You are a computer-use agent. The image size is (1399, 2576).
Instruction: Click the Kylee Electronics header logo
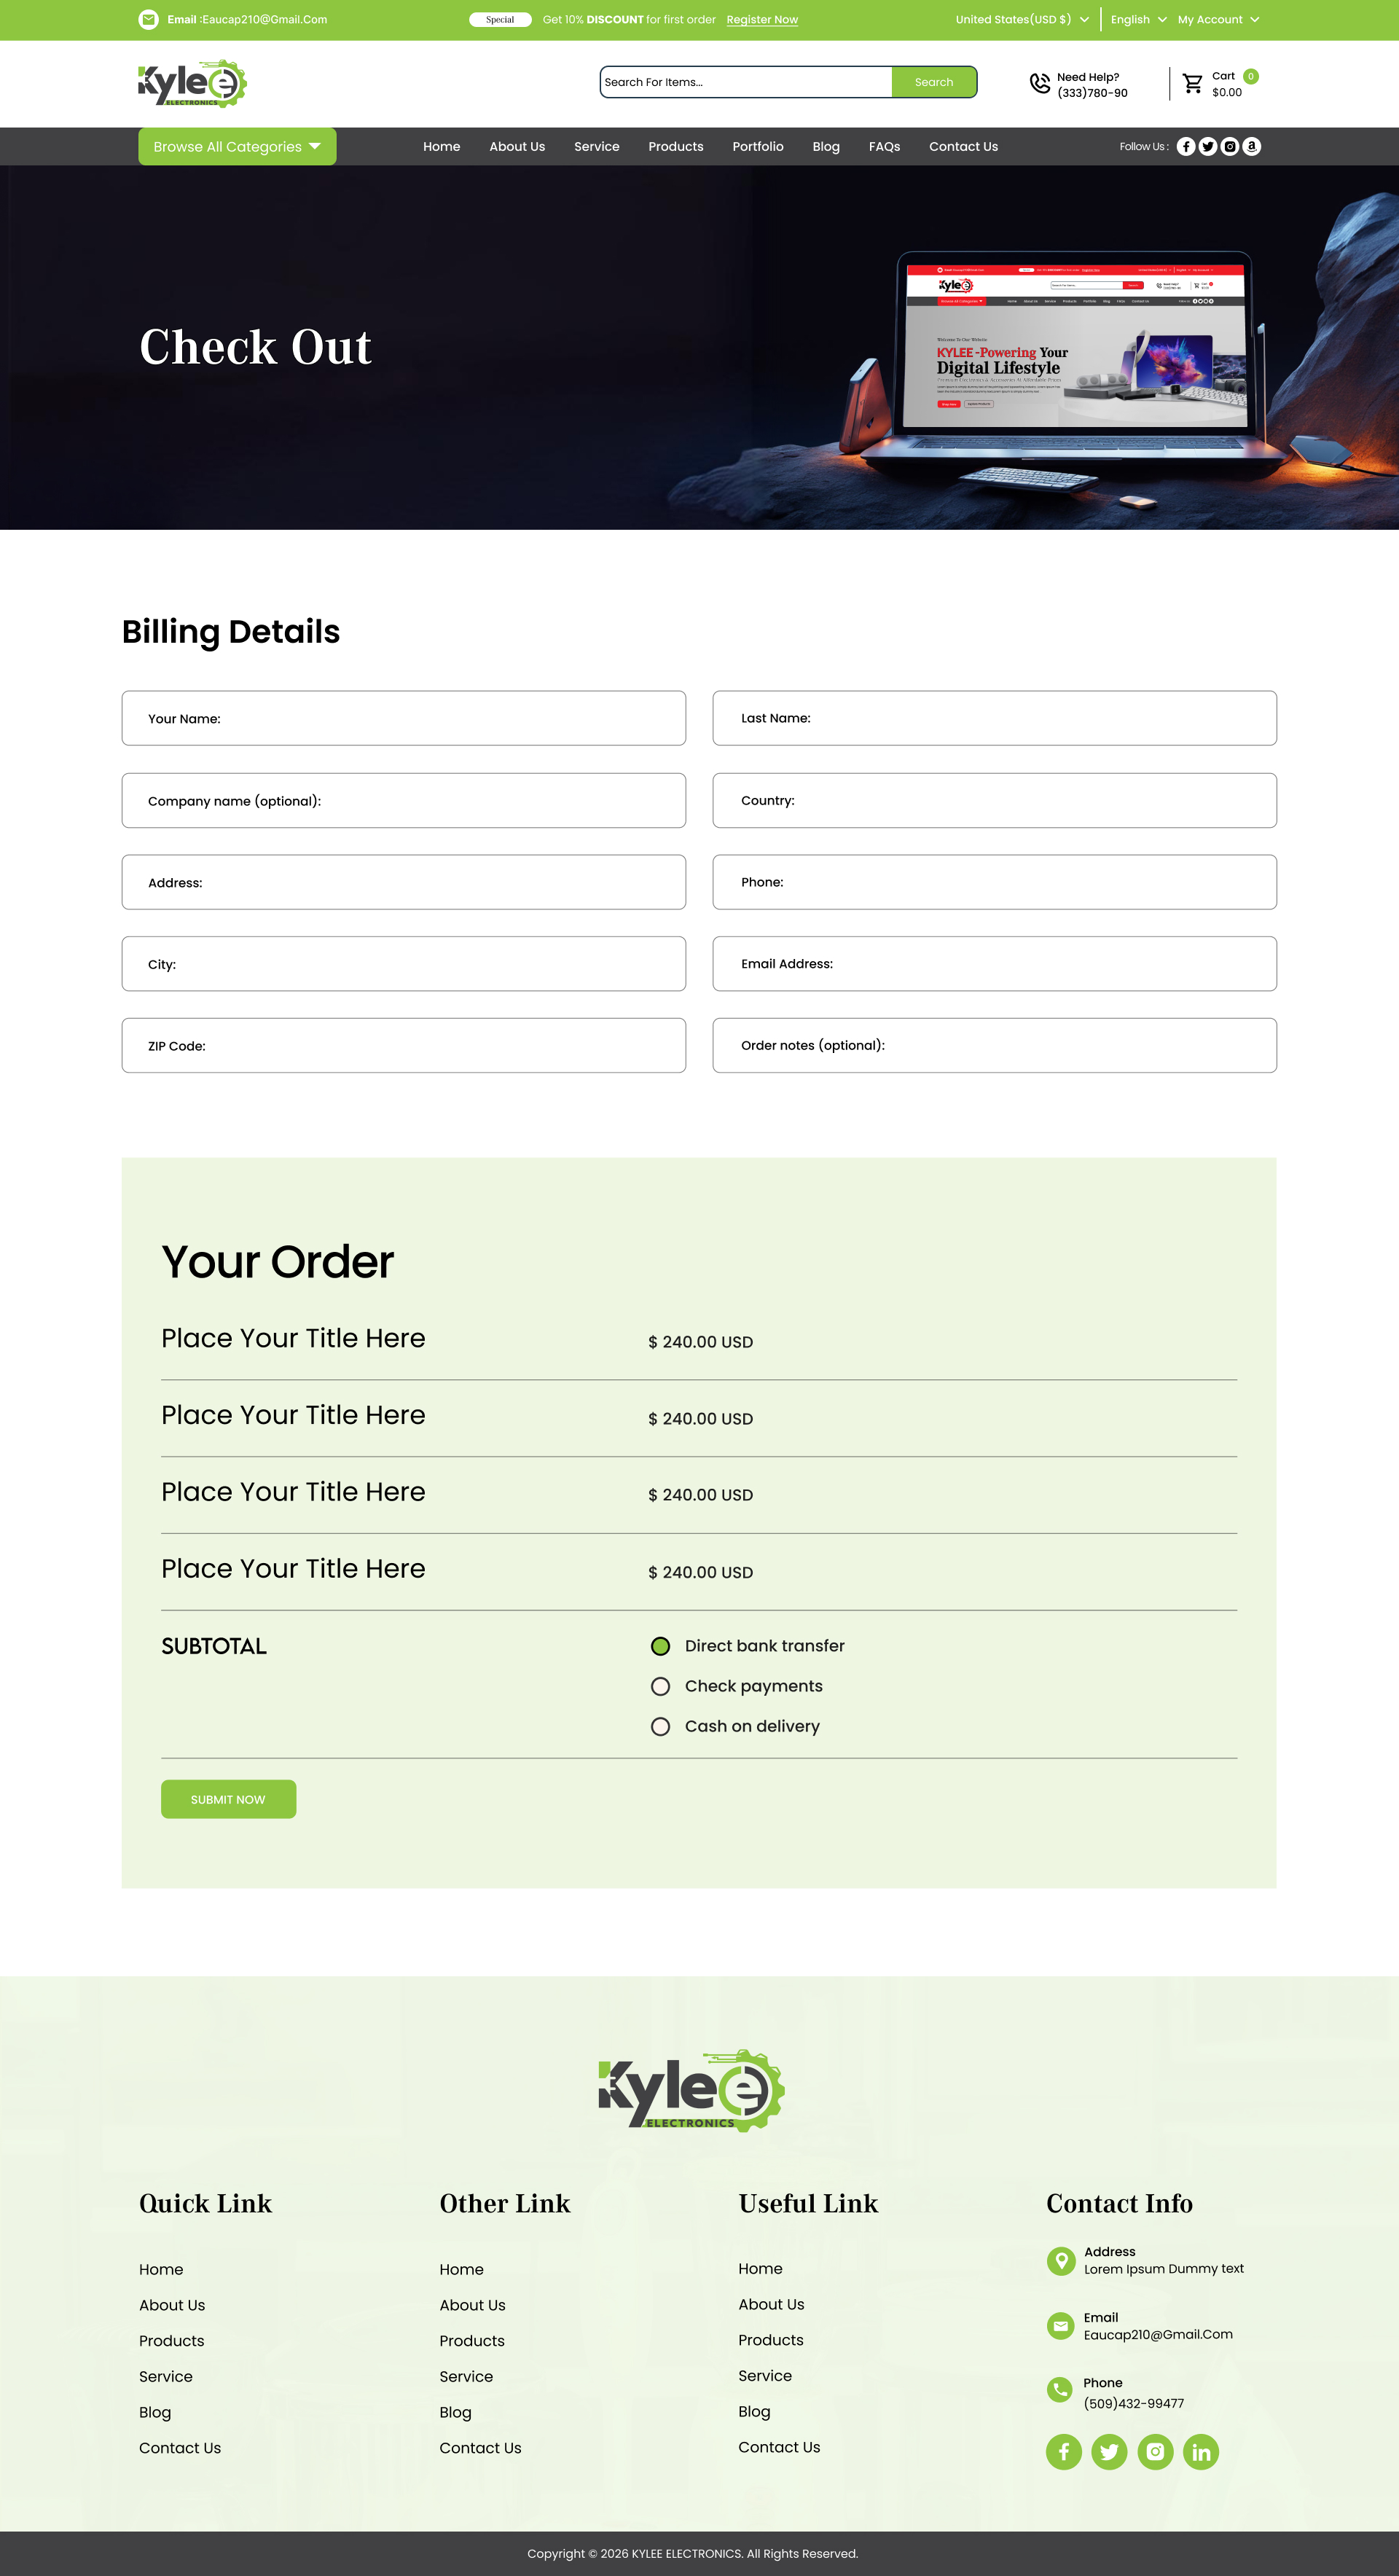click(192, 84)
